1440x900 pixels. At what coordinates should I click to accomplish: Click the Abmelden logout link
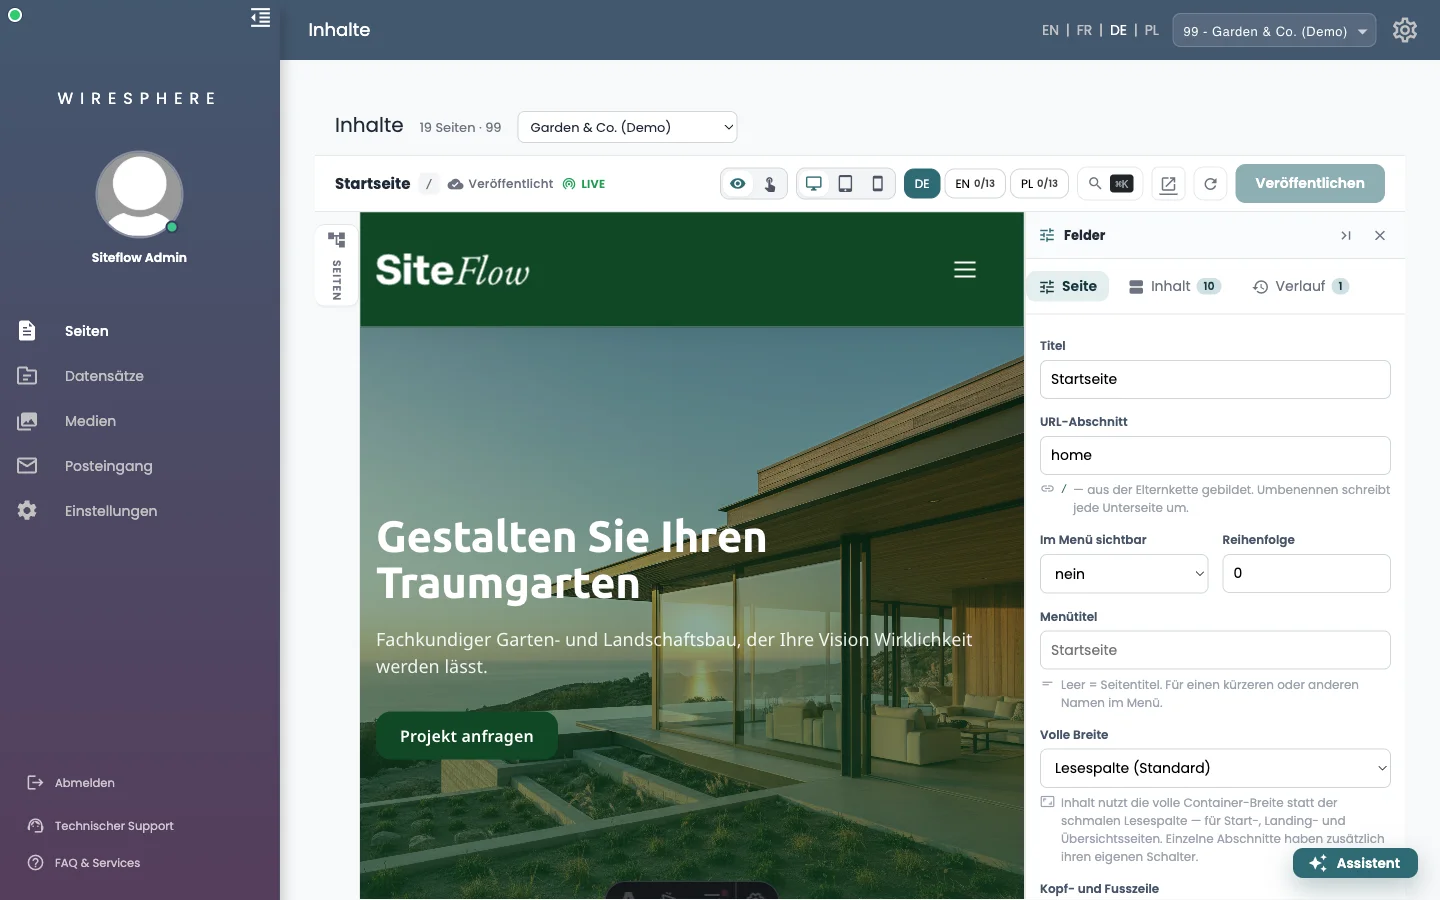tap(71, 783)
